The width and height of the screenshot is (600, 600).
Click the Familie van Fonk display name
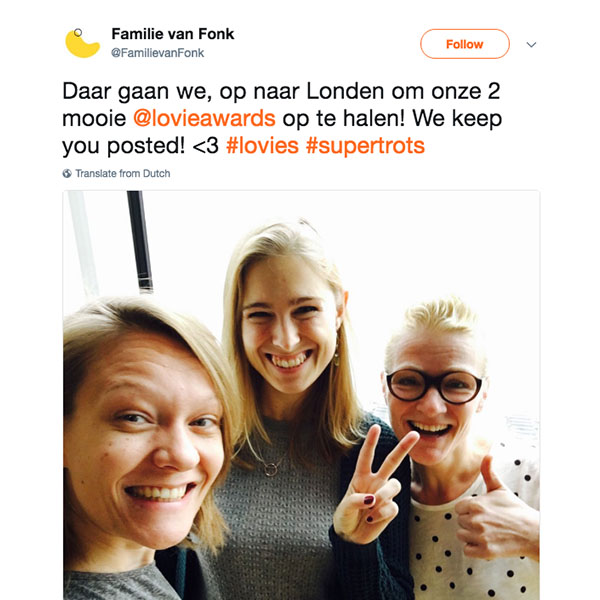pos(173,34)
